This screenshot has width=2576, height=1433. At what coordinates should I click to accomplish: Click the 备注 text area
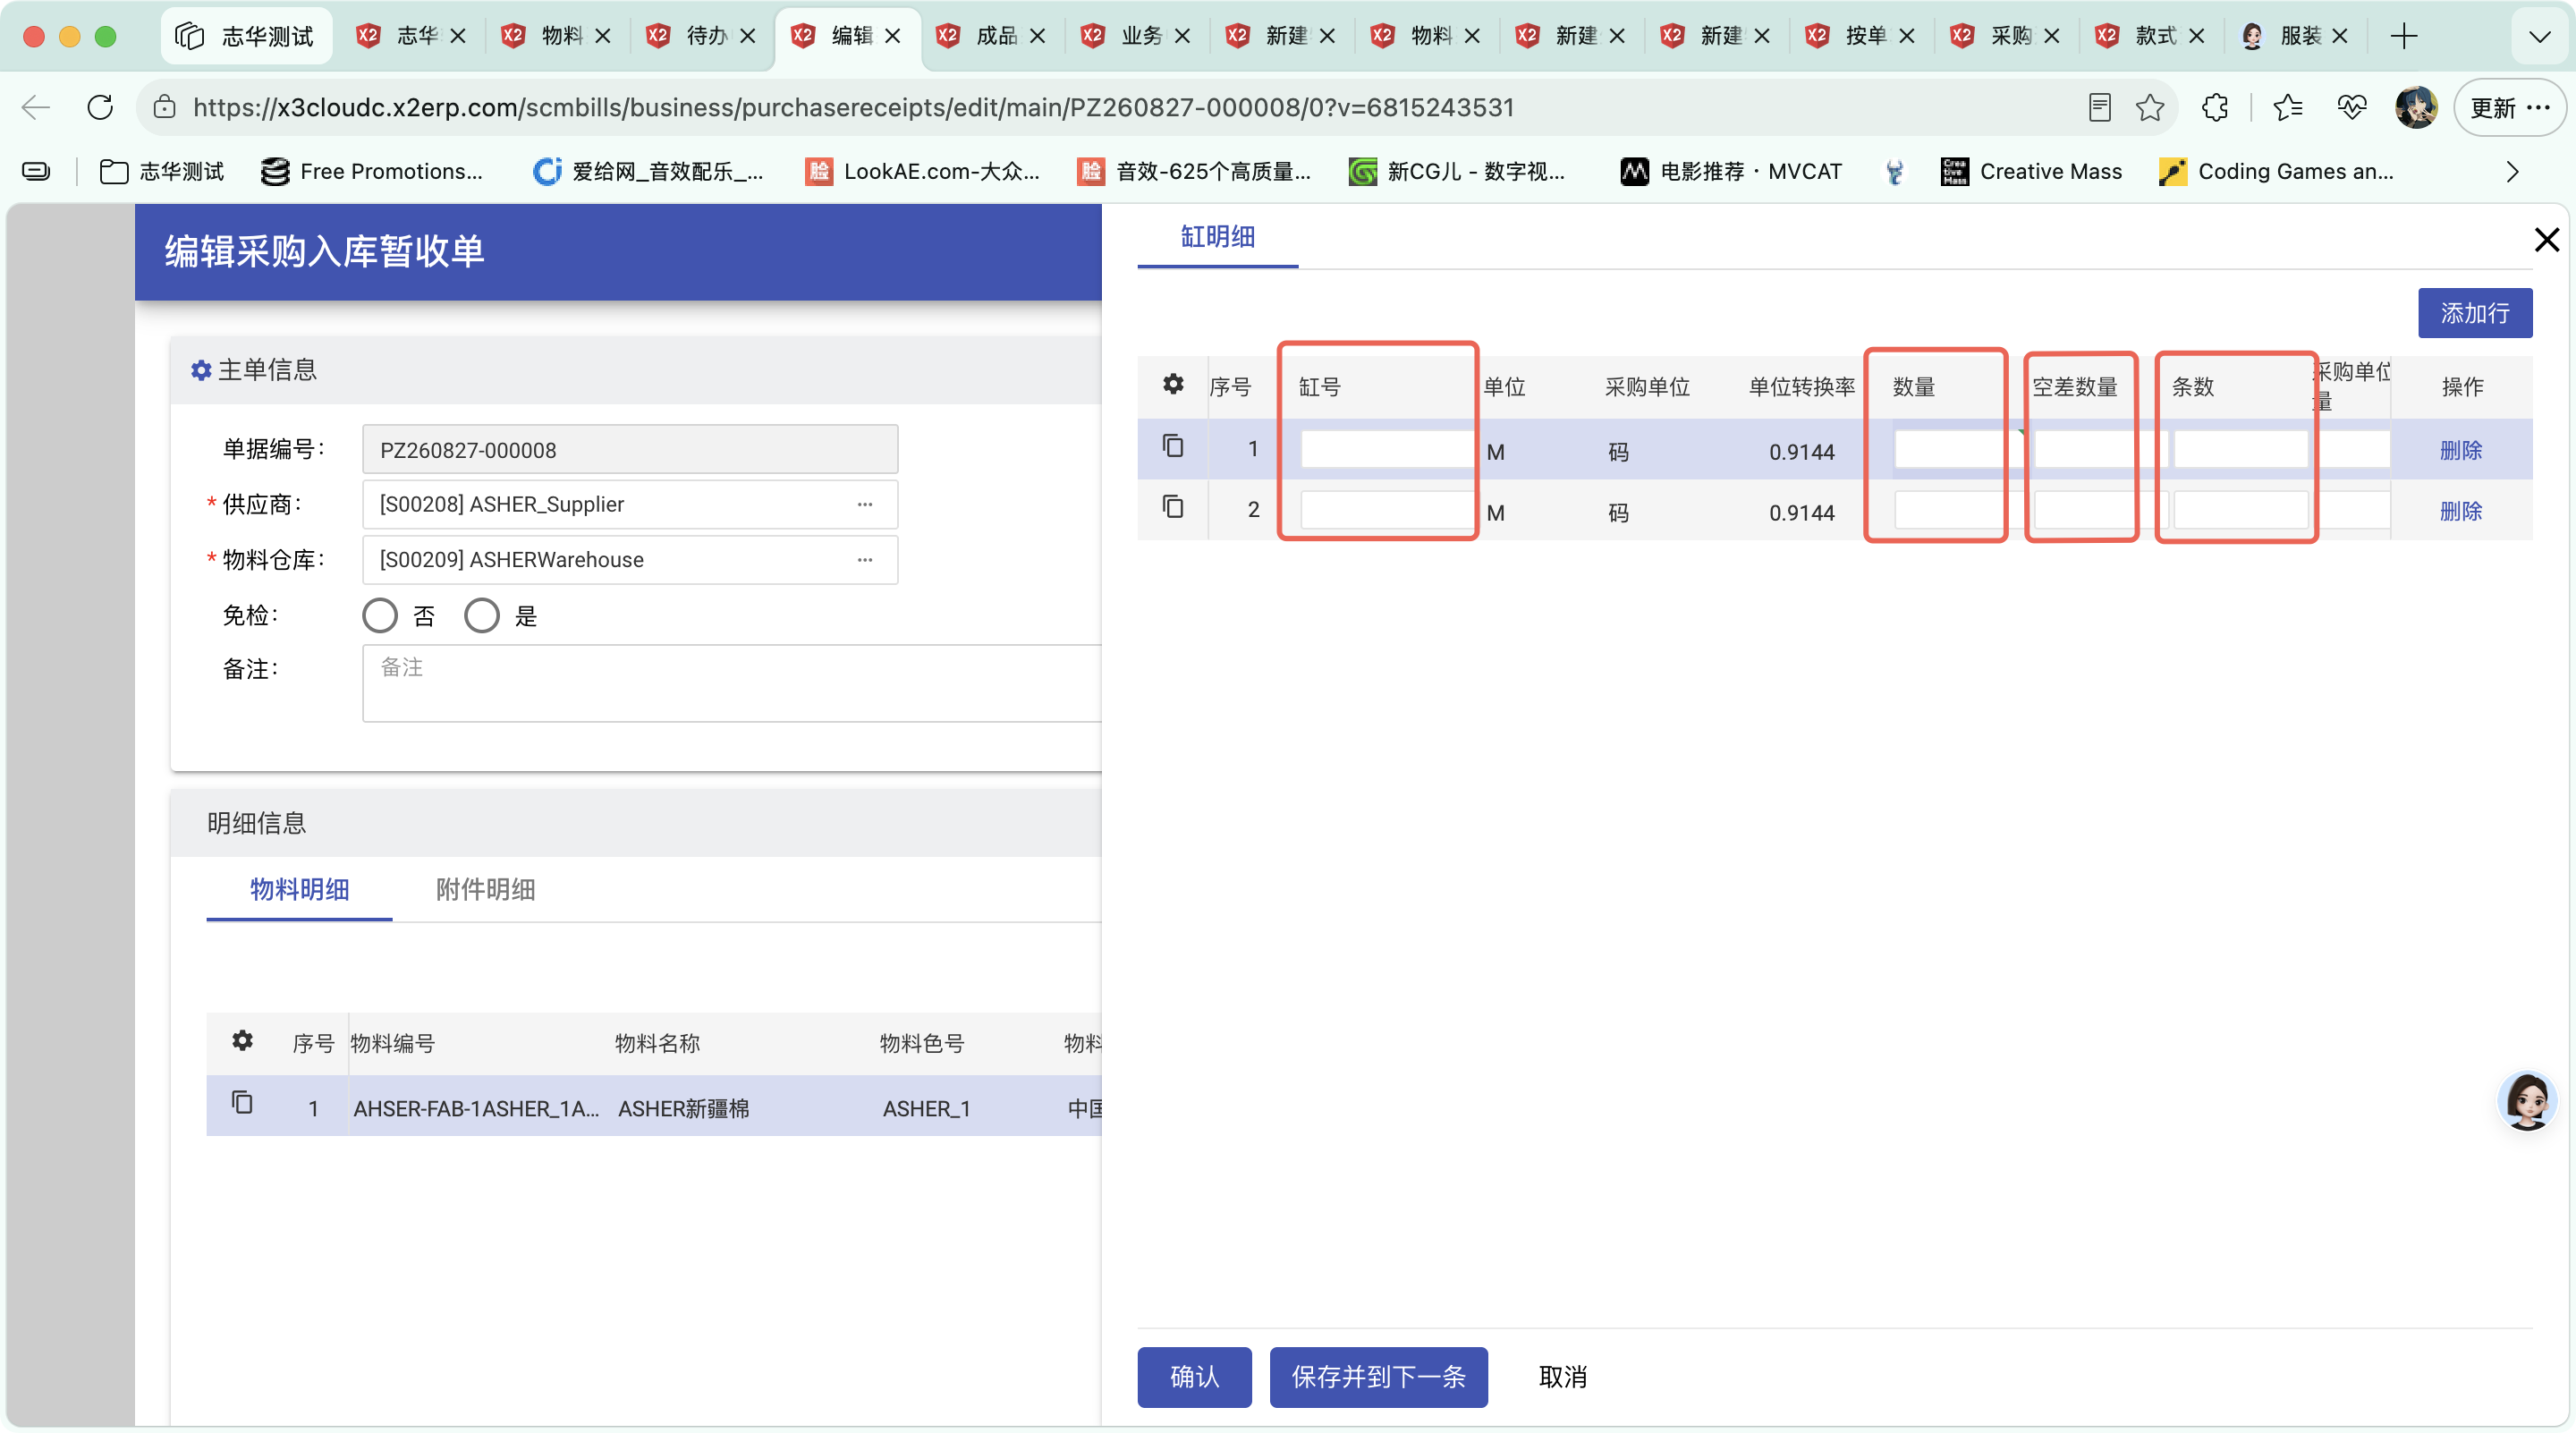pyautogui.click(x=733, y=683)
